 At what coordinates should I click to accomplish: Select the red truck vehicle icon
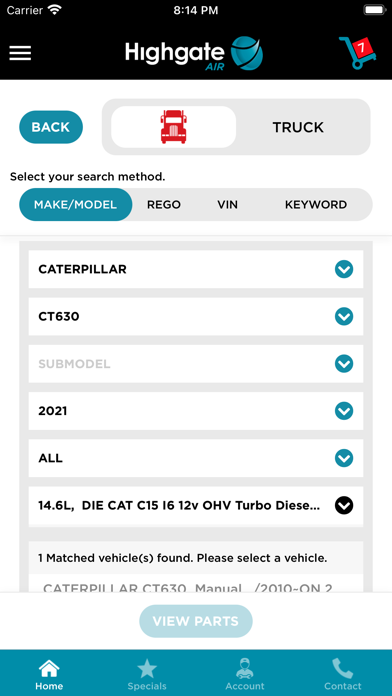pos(174,127)
